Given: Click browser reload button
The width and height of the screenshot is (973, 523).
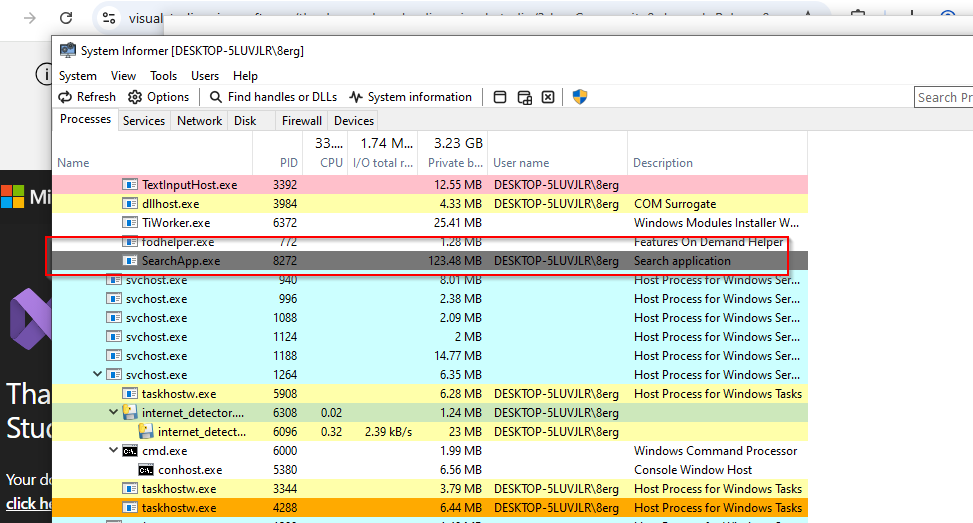Looking at the screenshot, I should click(66, 18).
